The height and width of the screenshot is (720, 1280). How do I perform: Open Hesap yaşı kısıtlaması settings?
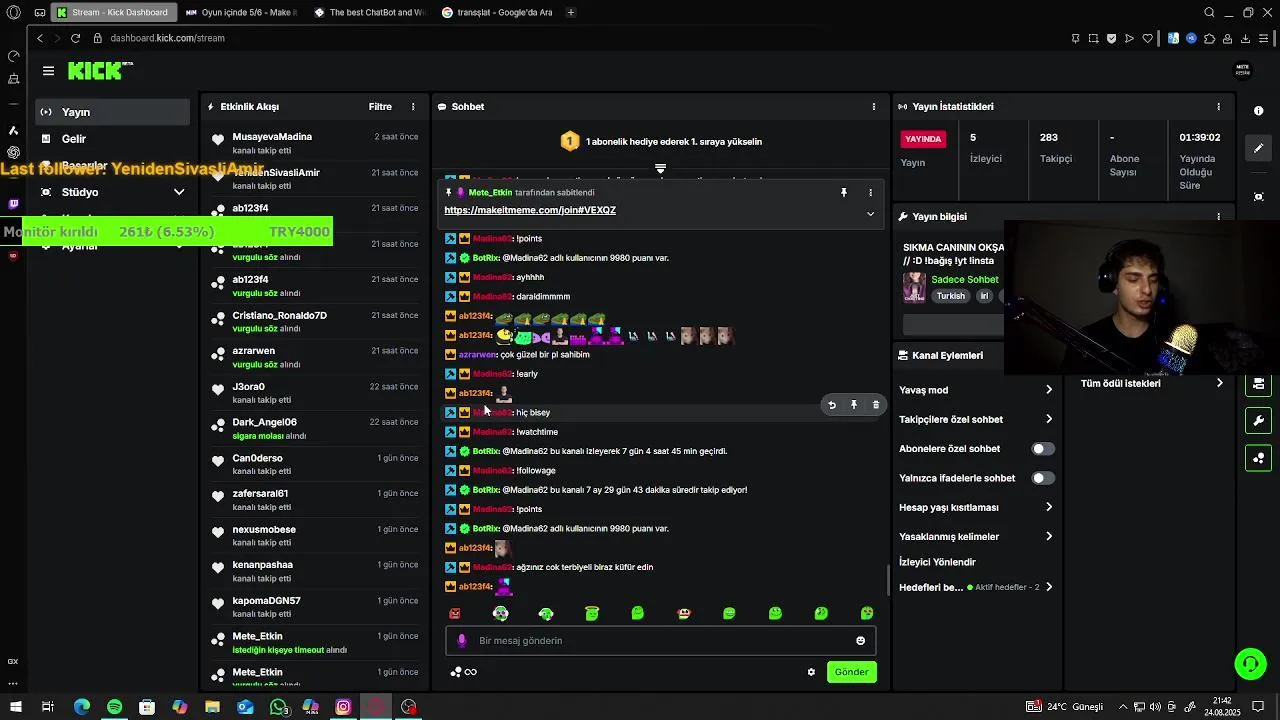pyautogui.click(x=976, y=507)
